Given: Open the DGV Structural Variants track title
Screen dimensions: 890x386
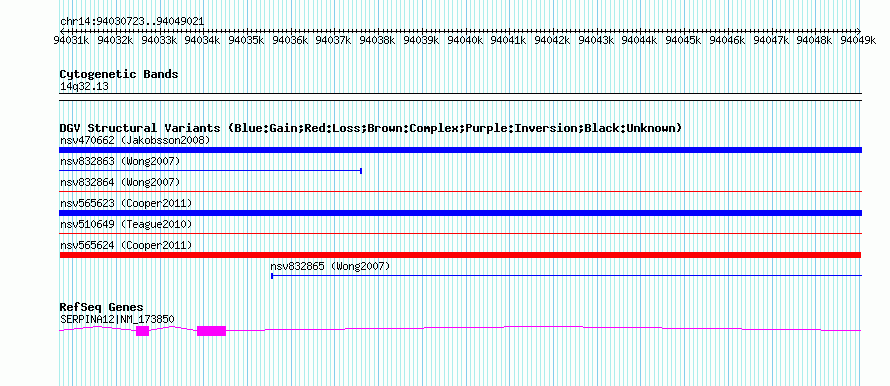Looking at the screenshot, I should [x=370, y=128].
